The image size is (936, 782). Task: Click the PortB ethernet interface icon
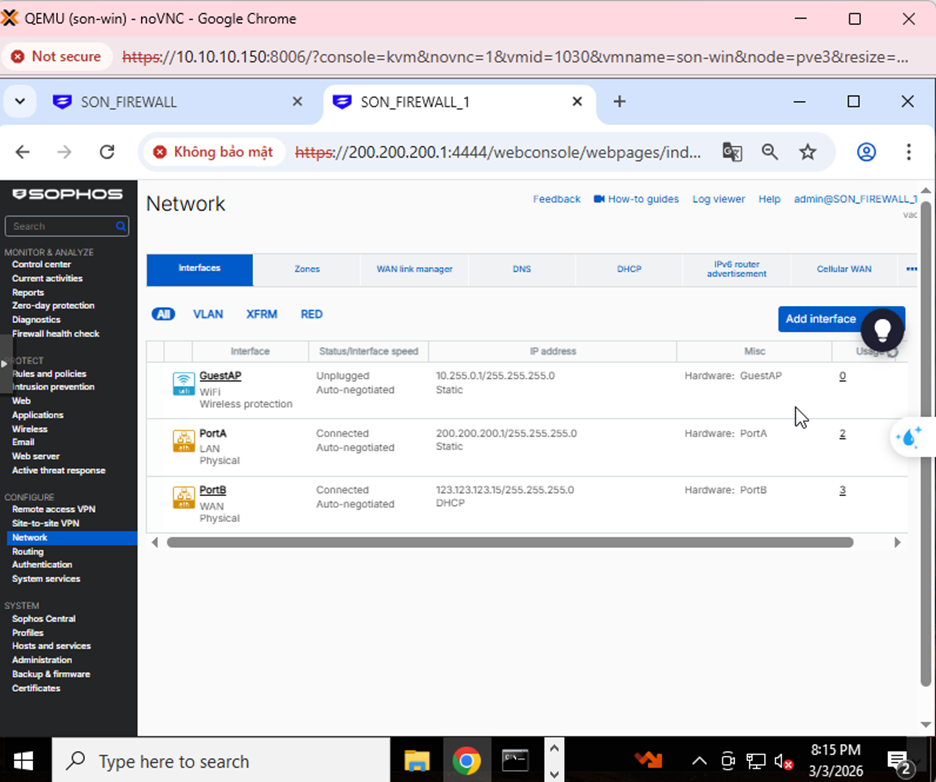(183, 497)
